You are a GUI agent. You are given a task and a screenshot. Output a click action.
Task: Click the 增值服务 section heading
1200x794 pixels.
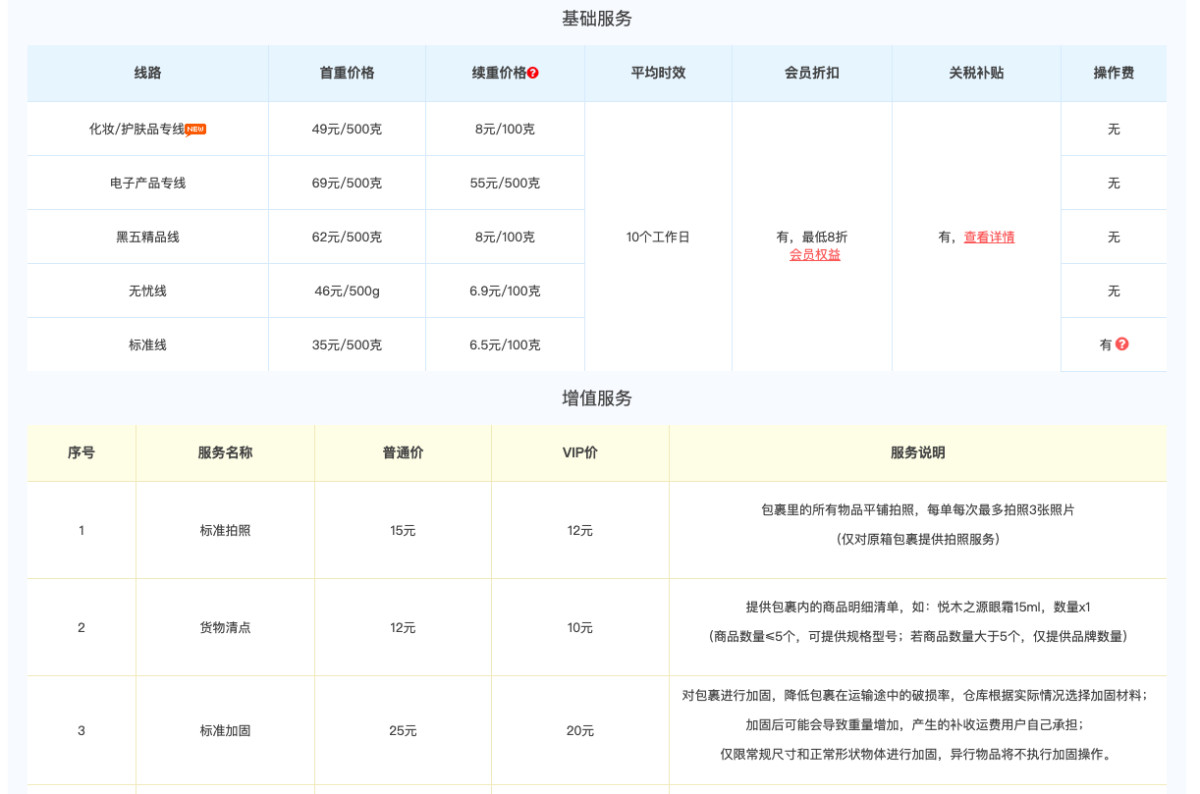point(597,398)
